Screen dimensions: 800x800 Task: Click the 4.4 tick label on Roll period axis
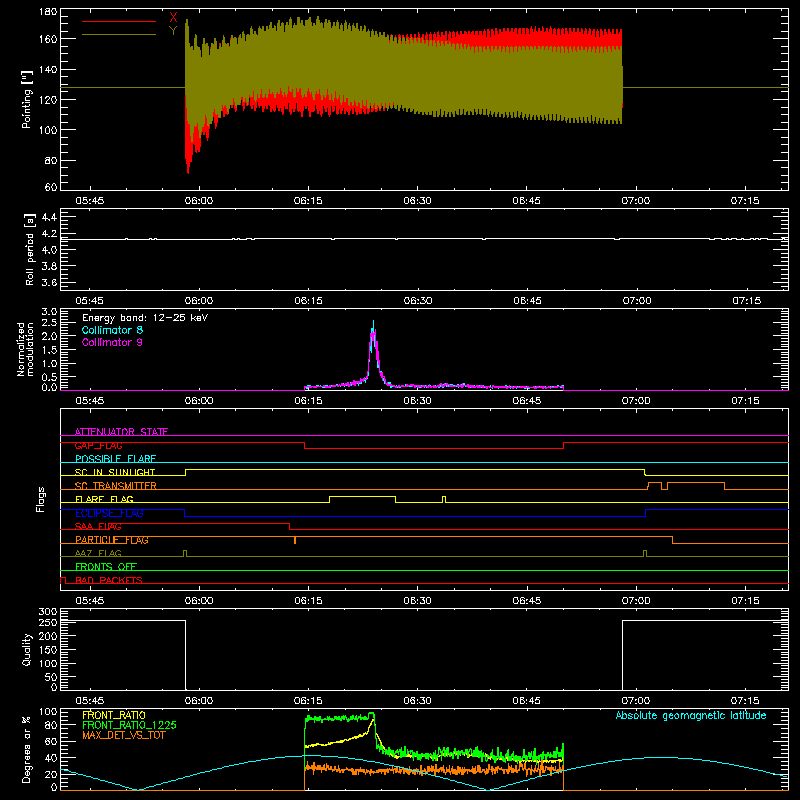[49, 218]
